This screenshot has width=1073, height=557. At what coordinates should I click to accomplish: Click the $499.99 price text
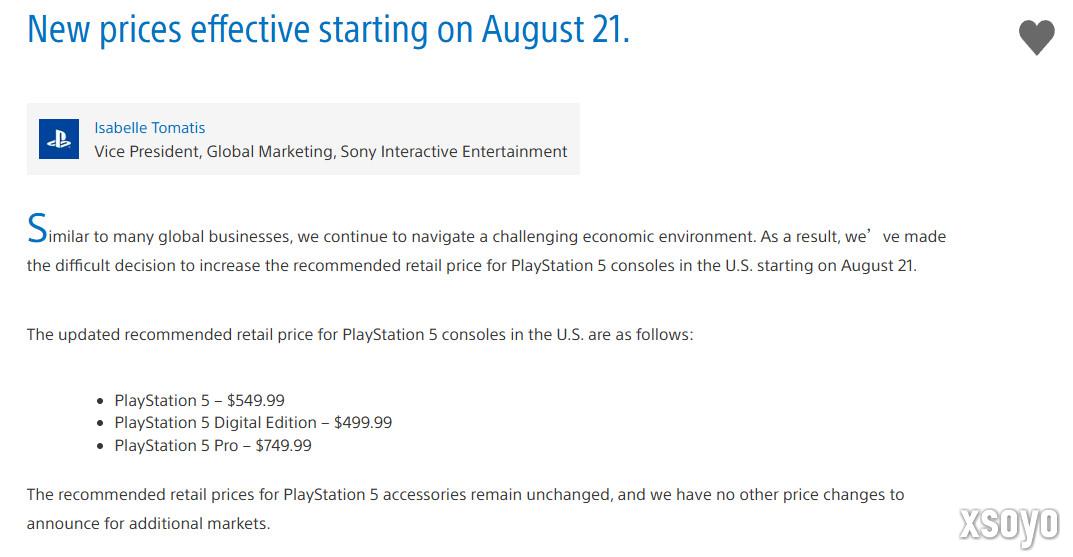pos(363,423)
